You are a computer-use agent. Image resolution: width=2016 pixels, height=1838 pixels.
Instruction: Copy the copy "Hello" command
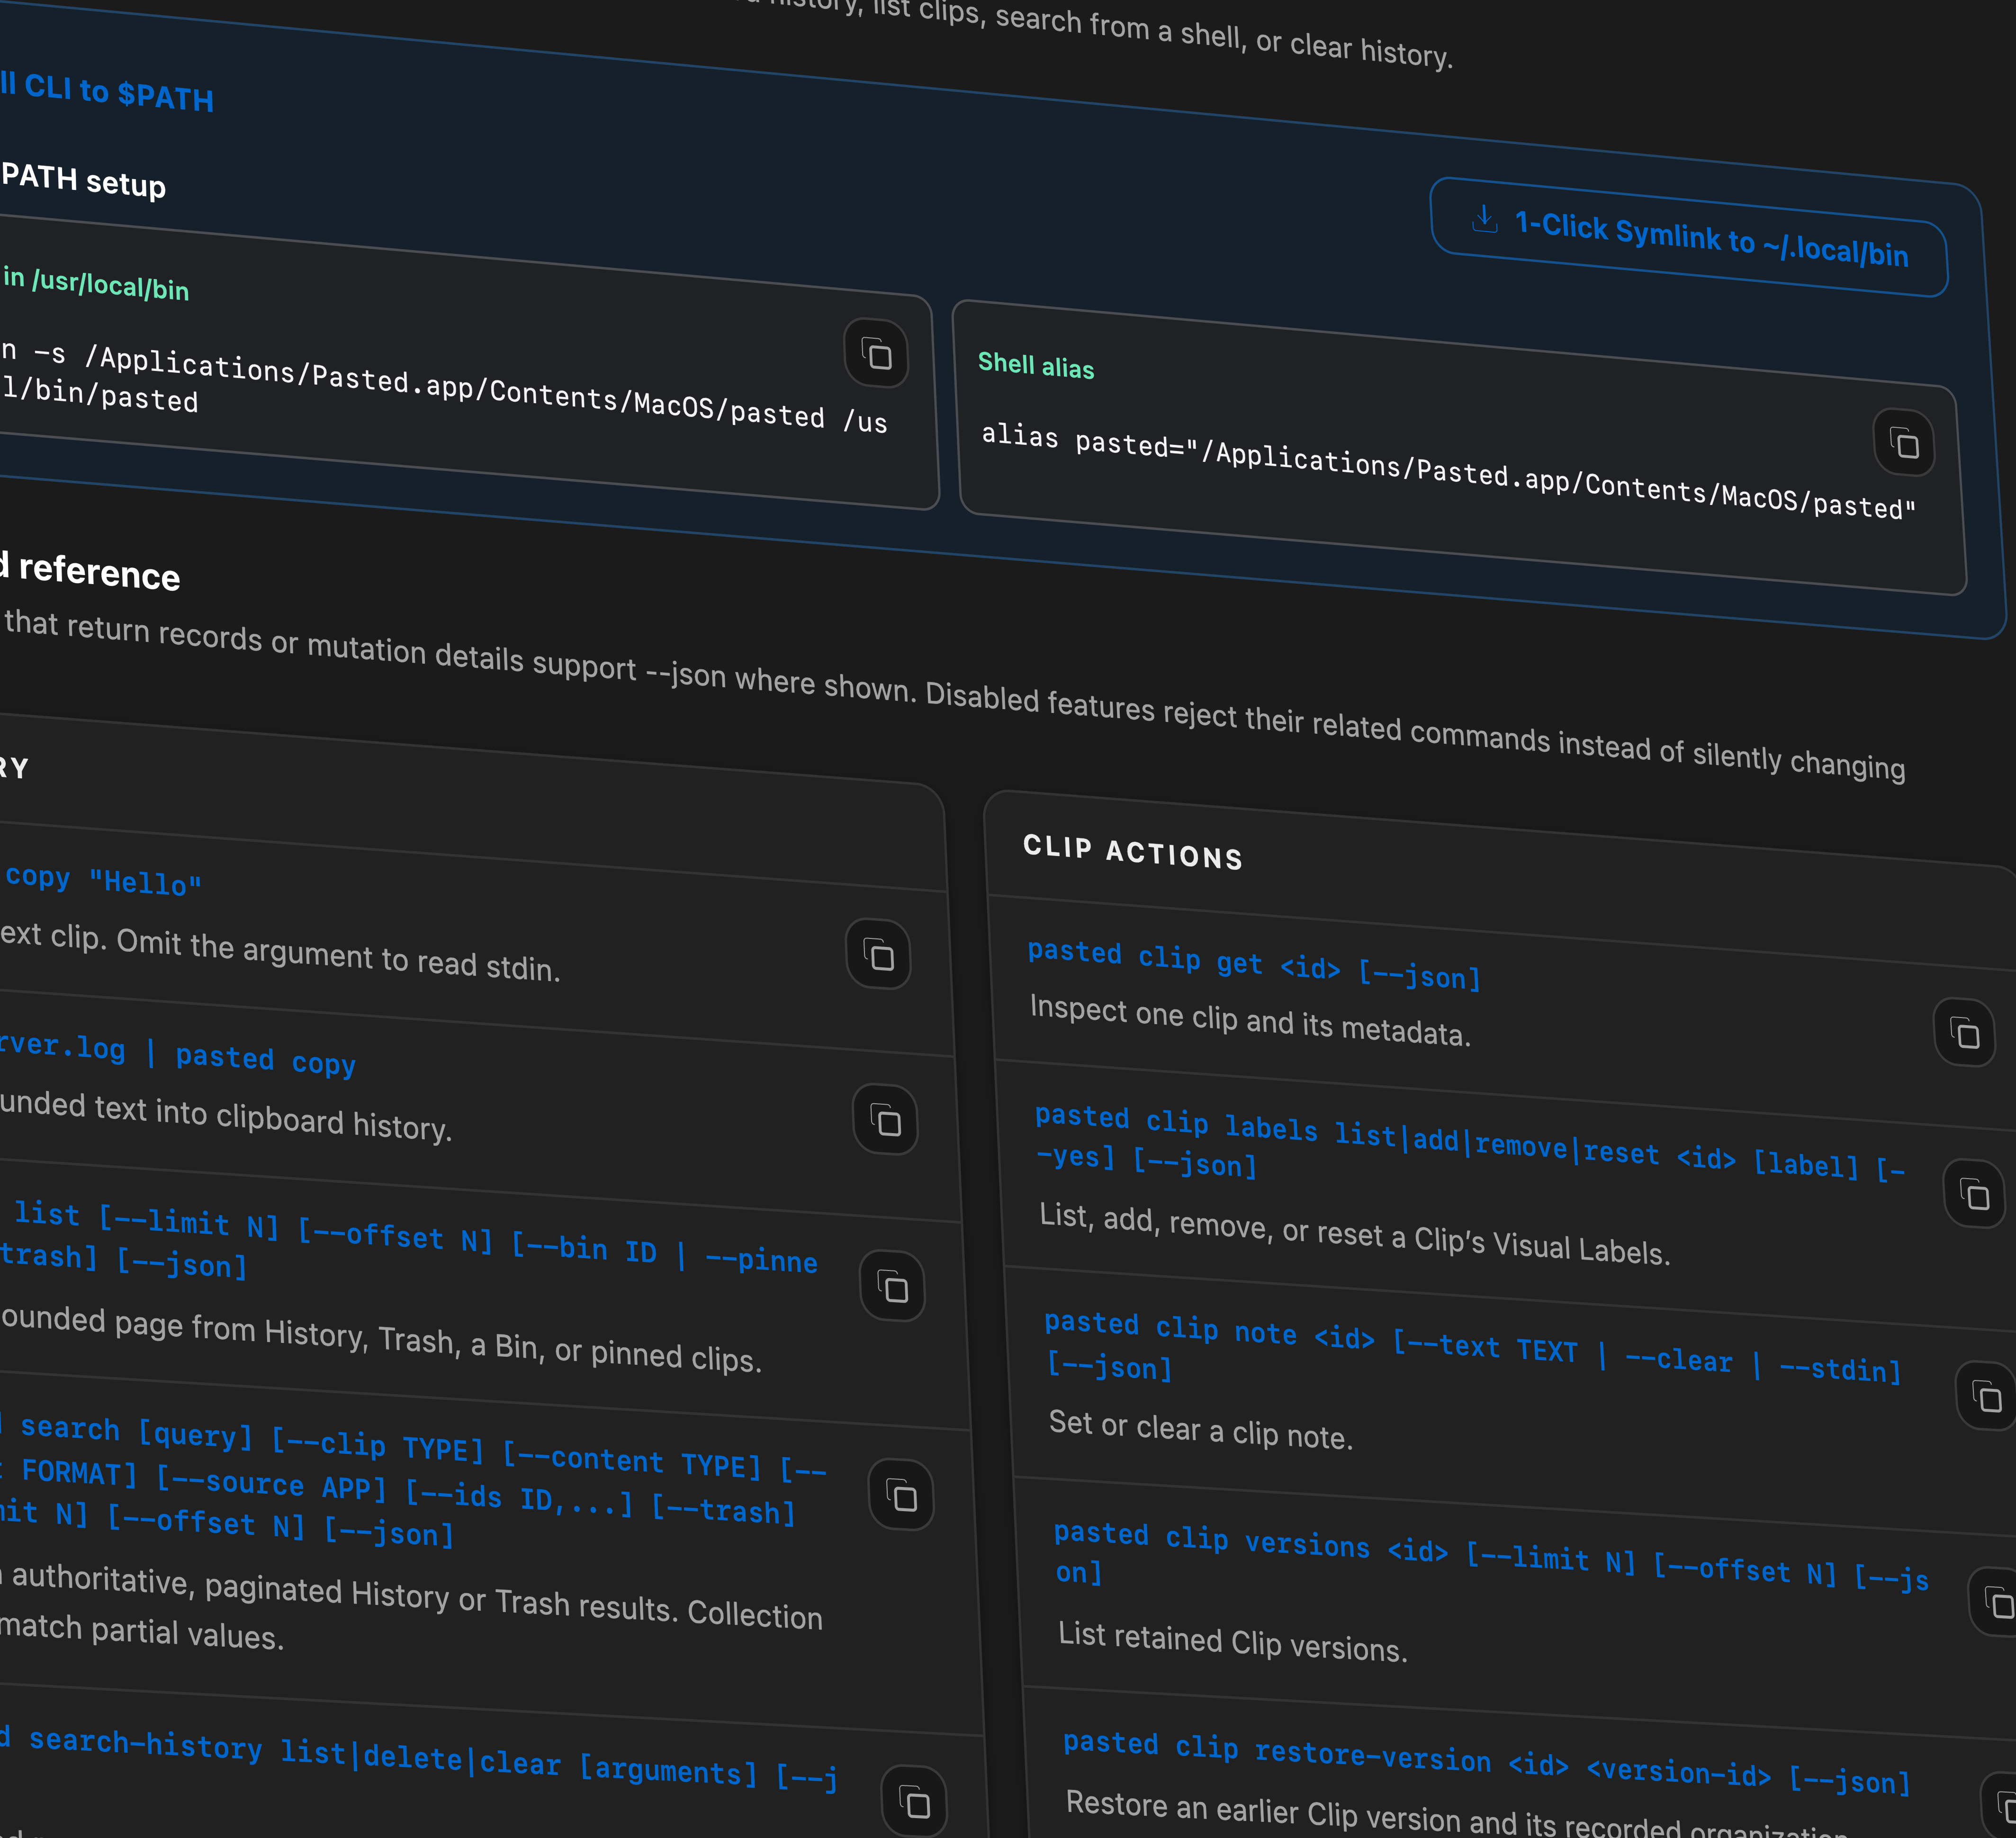[879, 955]
